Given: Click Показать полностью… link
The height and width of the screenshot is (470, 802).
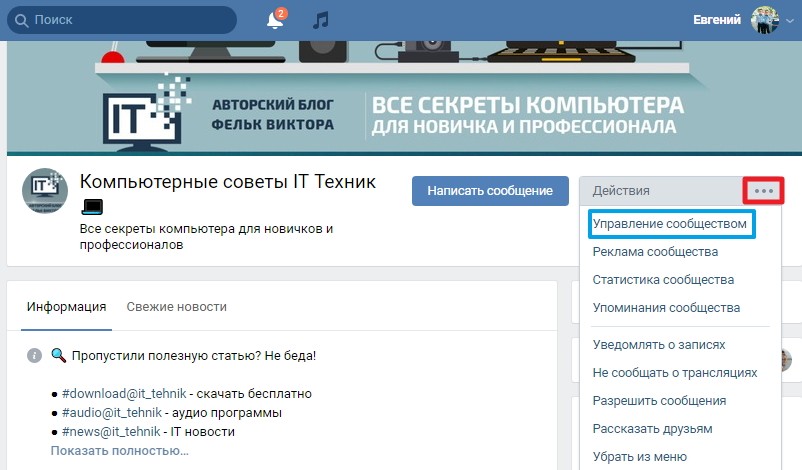Looking at the screenshot, I should tap(120, 451).
